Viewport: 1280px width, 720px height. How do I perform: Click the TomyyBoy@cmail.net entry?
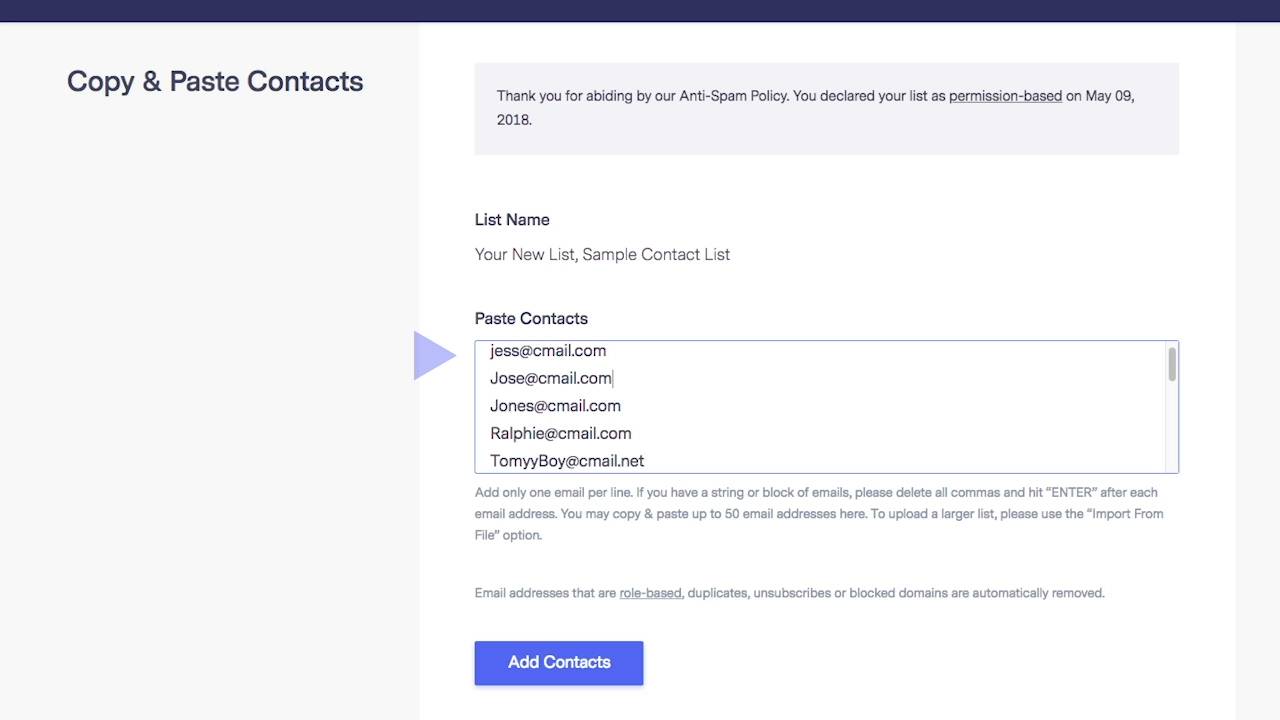pos(566,461)
